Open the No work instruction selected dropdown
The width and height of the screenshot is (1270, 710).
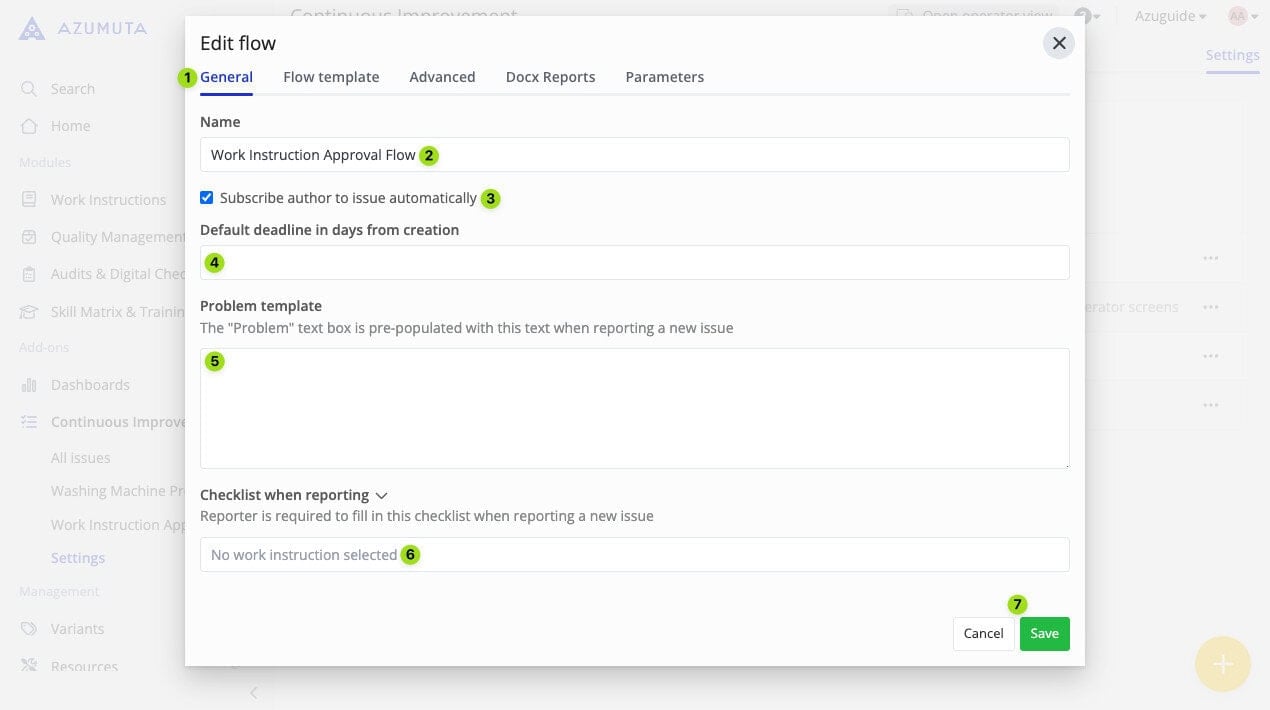(634, 555)
